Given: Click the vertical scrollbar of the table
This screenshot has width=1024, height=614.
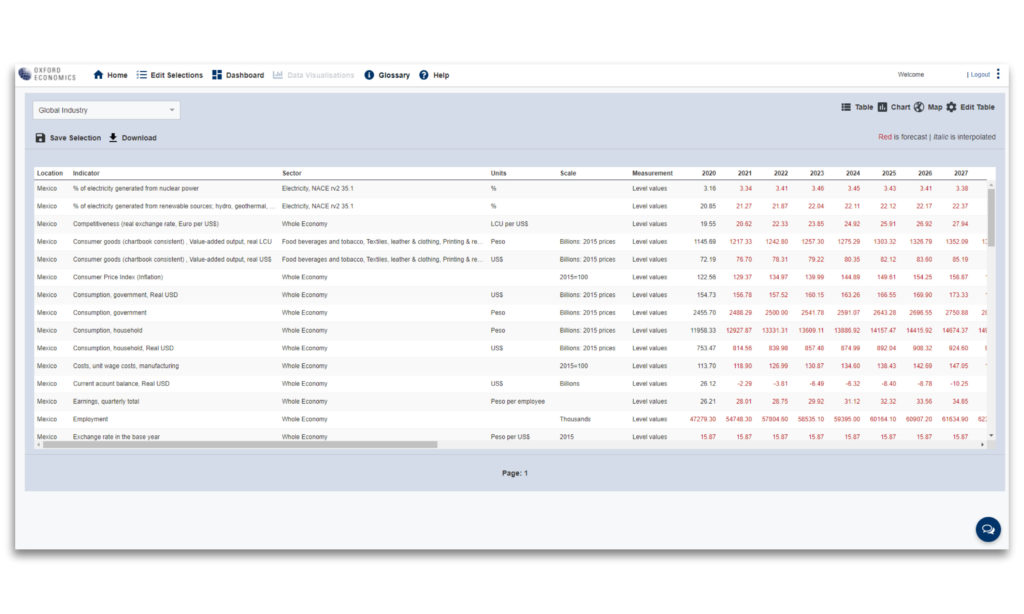Looking at the screenshot, I should [991, 218].
